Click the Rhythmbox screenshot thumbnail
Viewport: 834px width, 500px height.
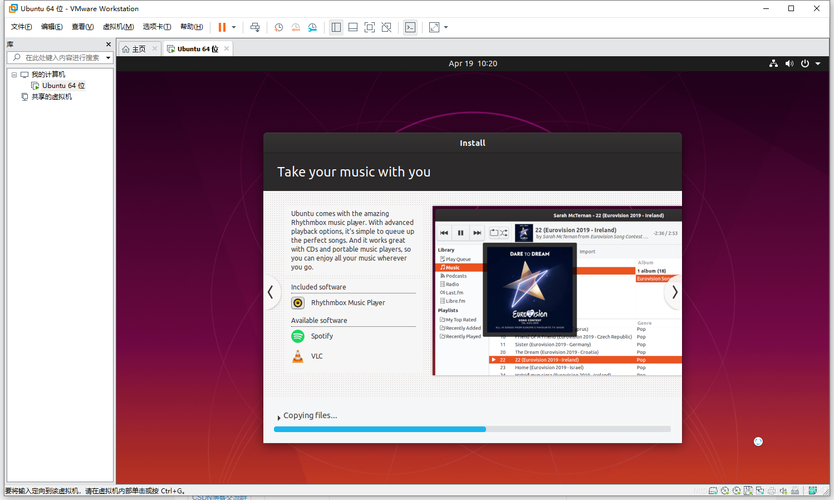coord(557,291)
